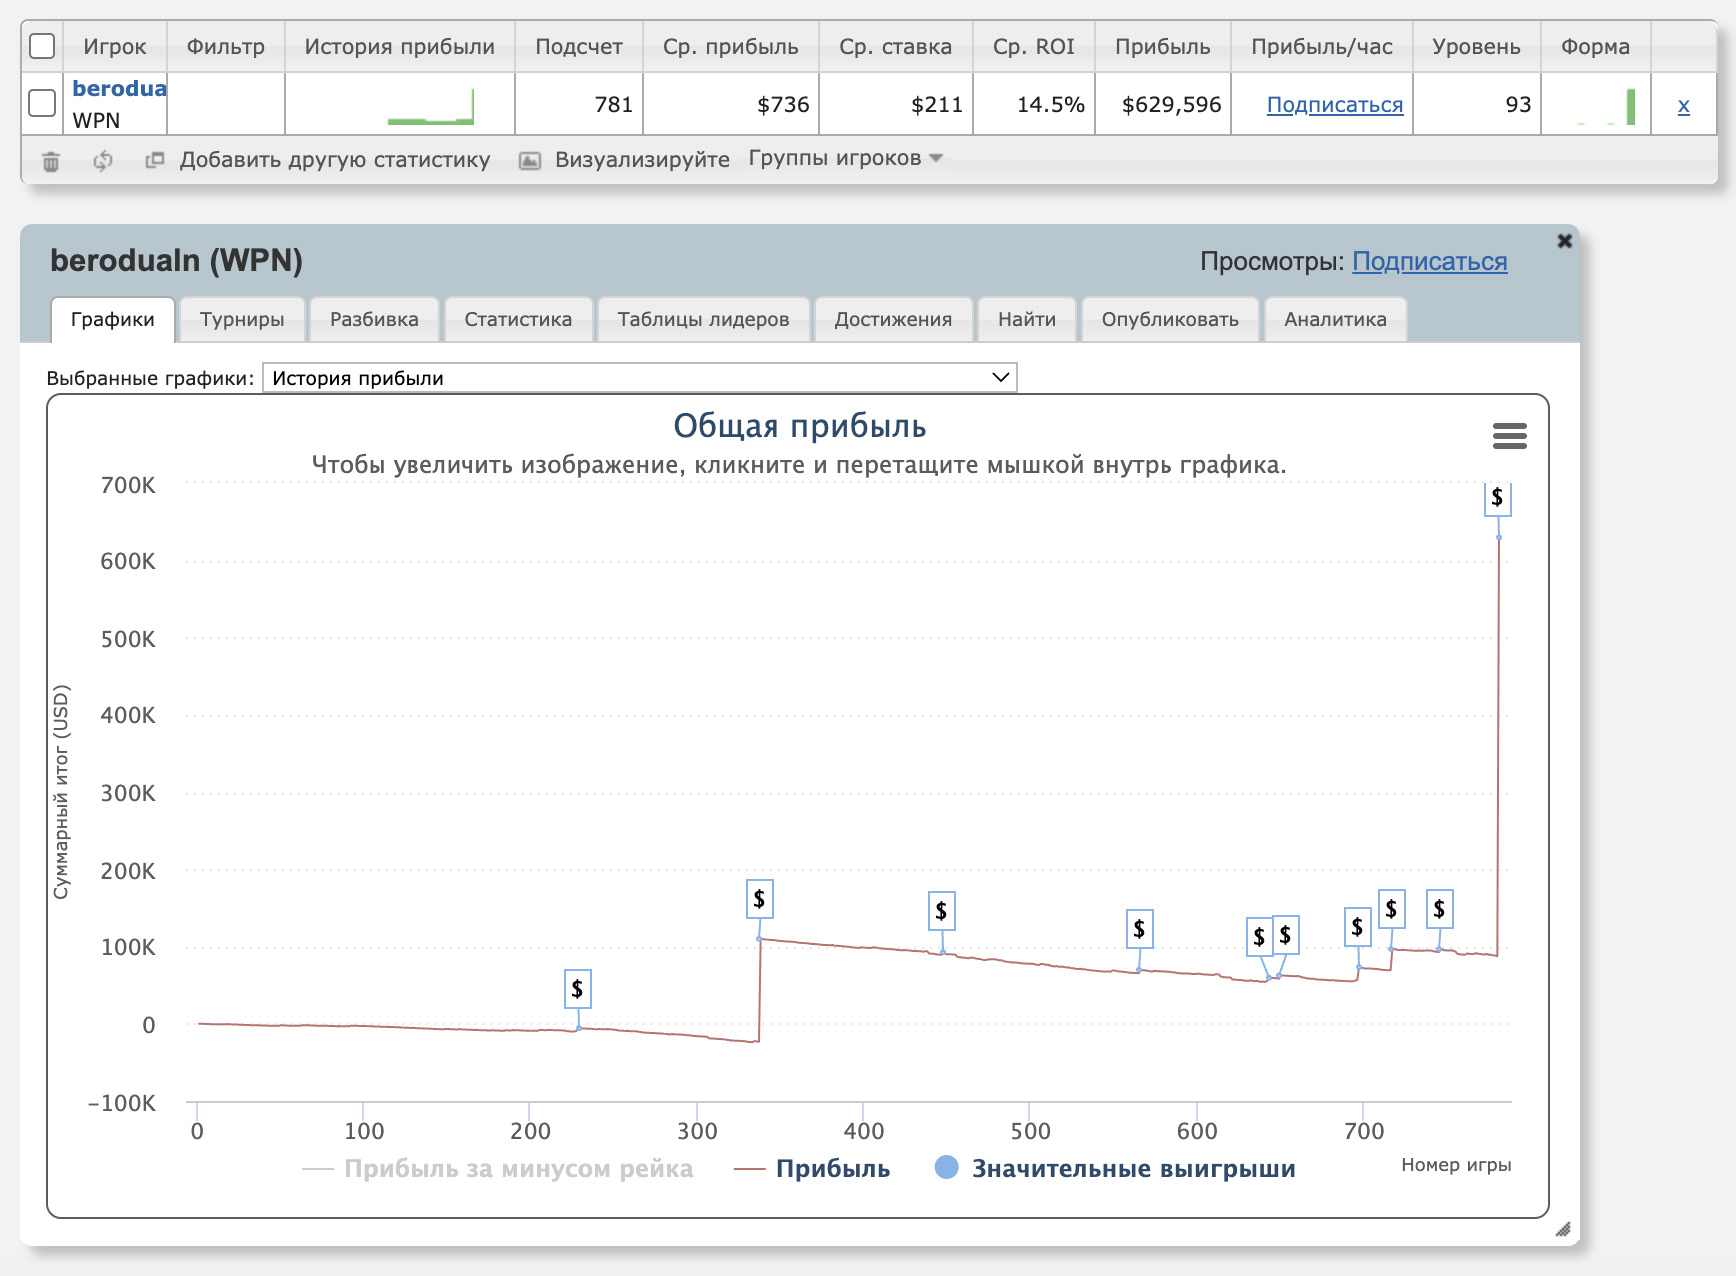The height and width of the screenshot is (1276, 1736).
Task: Click the add other statistics icon
Action: click(154, 160)
